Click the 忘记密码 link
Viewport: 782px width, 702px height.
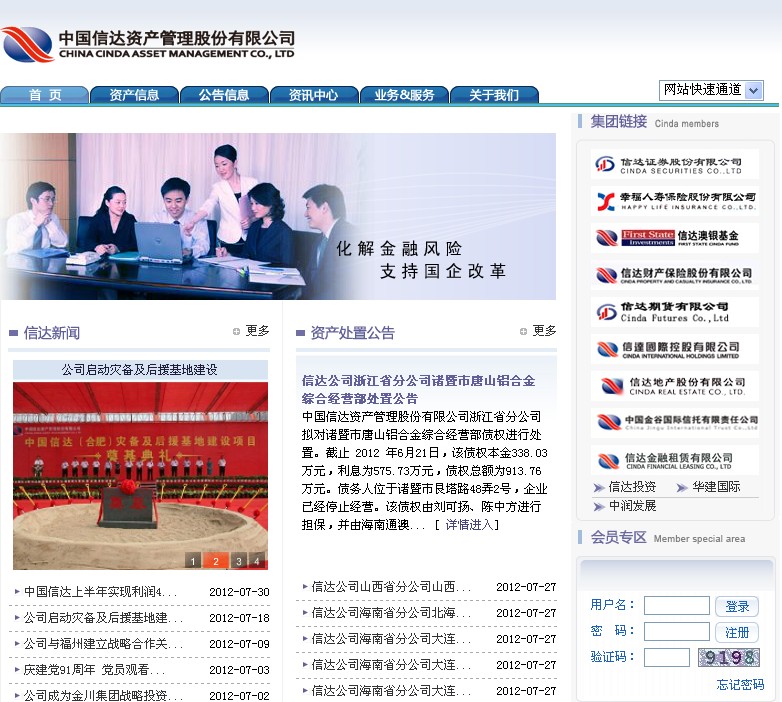[x=740, y=685]
